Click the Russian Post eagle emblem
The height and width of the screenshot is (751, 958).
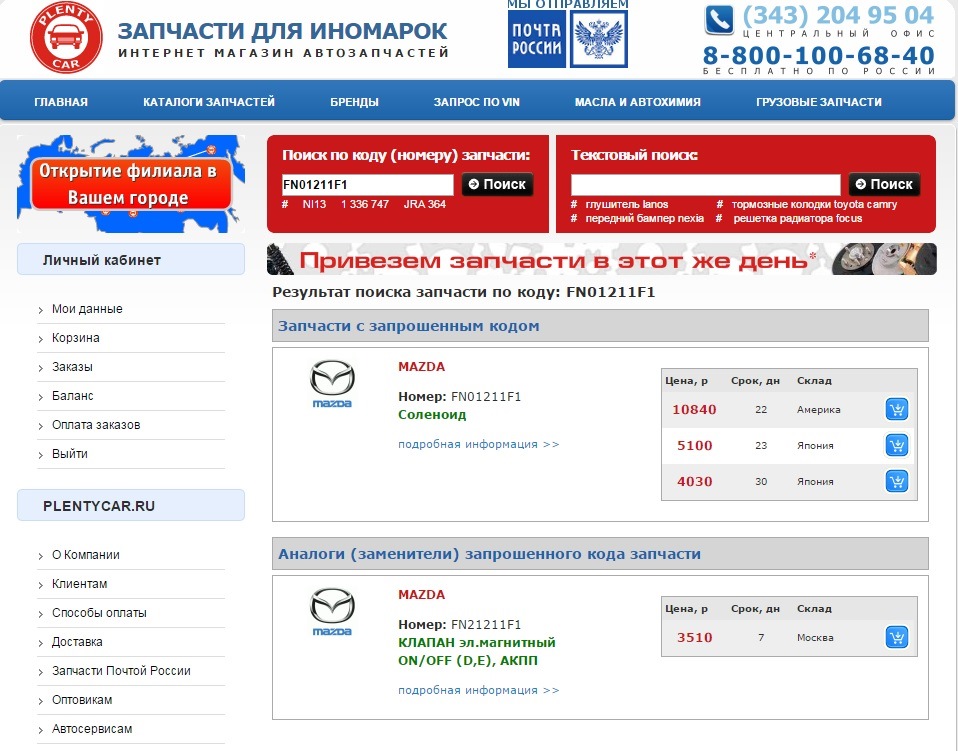[x=599, y=40]
